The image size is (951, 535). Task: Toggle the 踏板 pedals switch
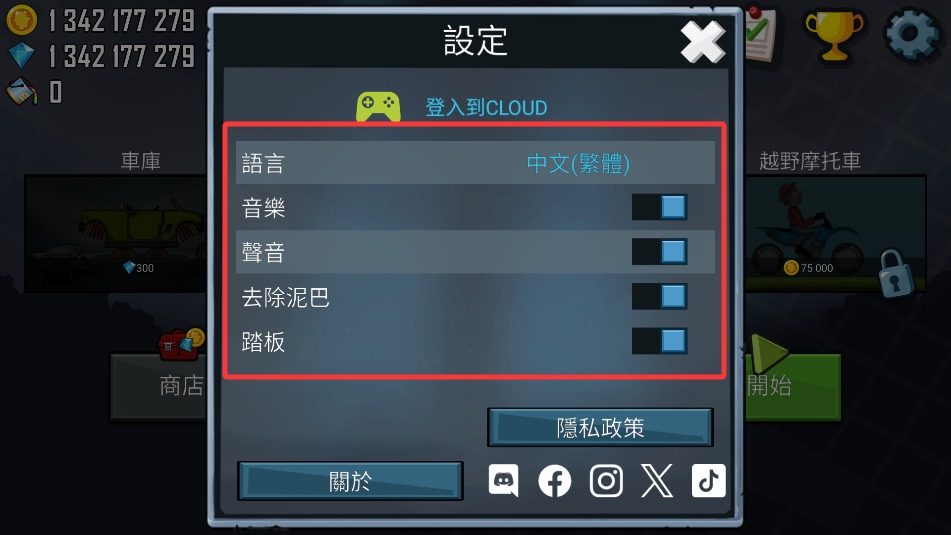[659, 341]
